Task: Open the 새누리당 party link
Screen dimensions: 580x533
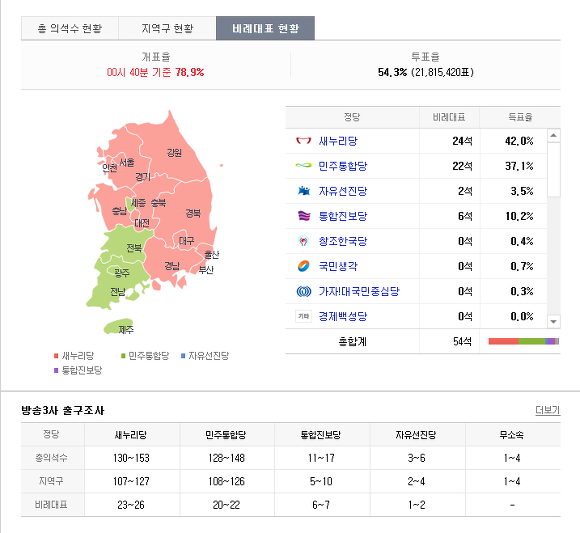Action: pos(338,141)
